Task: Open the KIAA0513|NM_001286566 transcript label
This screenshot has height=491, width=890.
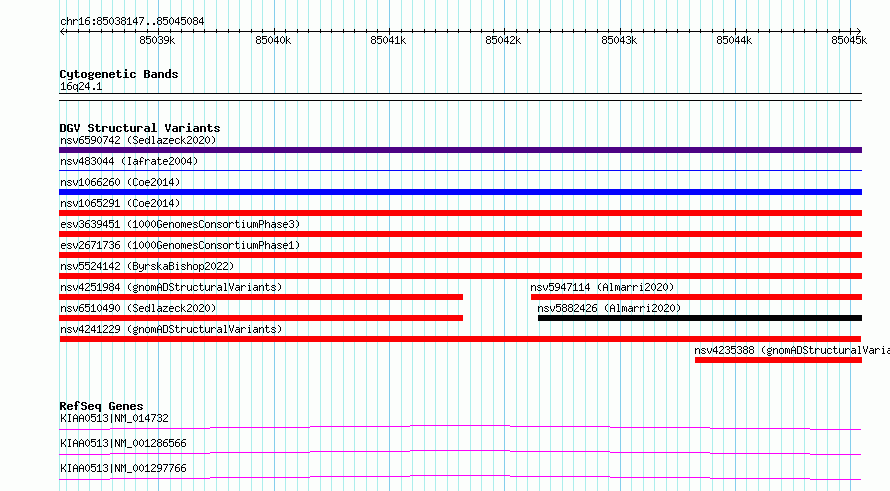Action: 123,443
